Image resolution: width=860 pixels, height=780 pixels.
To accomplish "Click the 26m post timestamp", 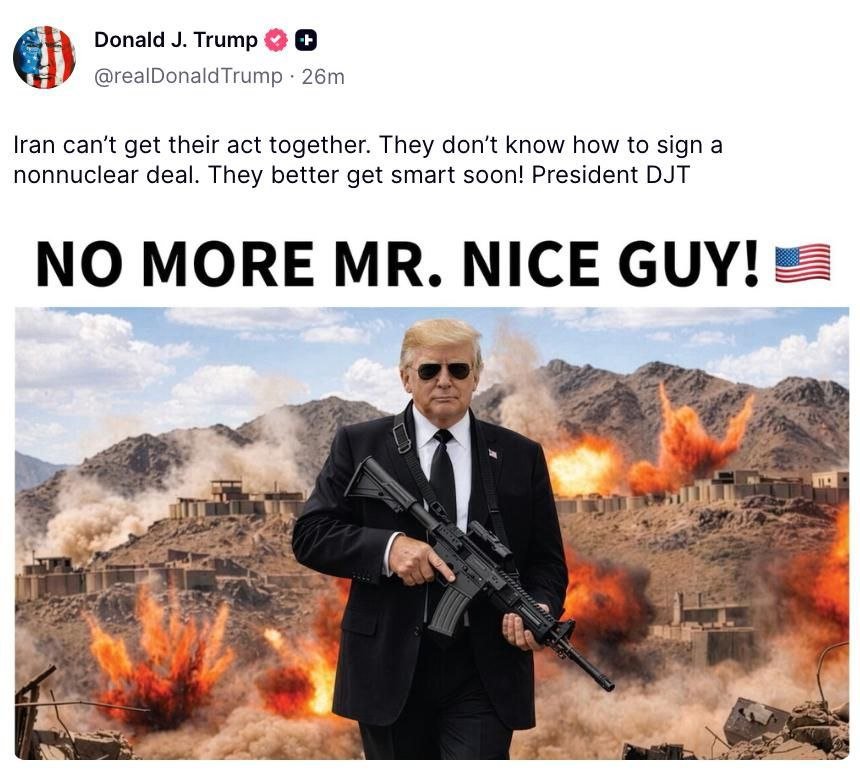I will [323, 77].
